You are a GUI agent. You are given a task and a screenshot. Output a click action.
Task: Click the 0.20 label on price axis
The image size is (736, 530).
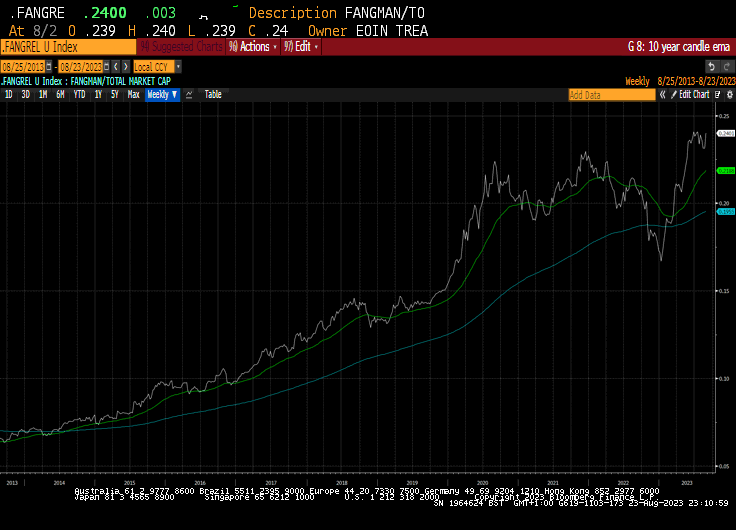click(x=724, y=203)
